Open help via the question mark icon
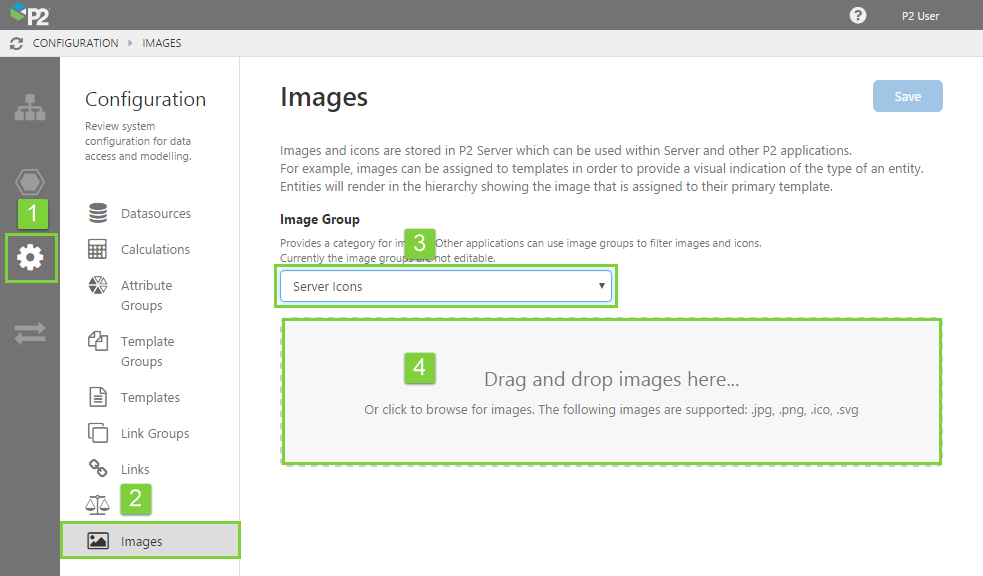Viewport: 983px width, 576px height. 858,15
